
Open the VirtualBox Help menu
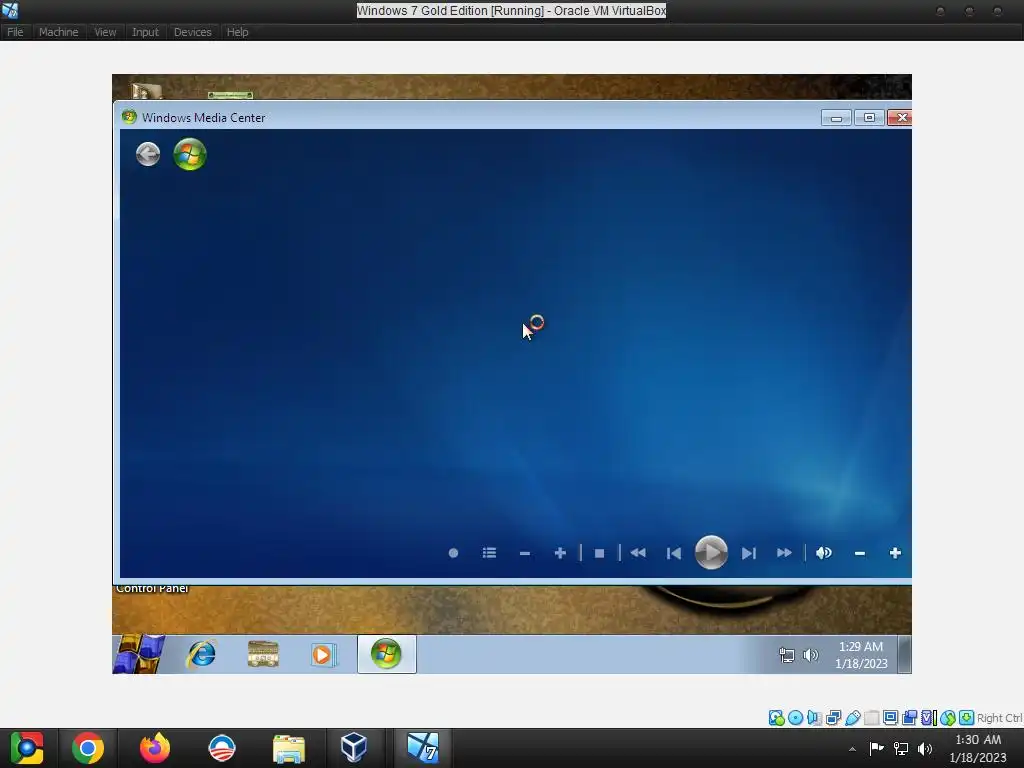tap(238, 32)
